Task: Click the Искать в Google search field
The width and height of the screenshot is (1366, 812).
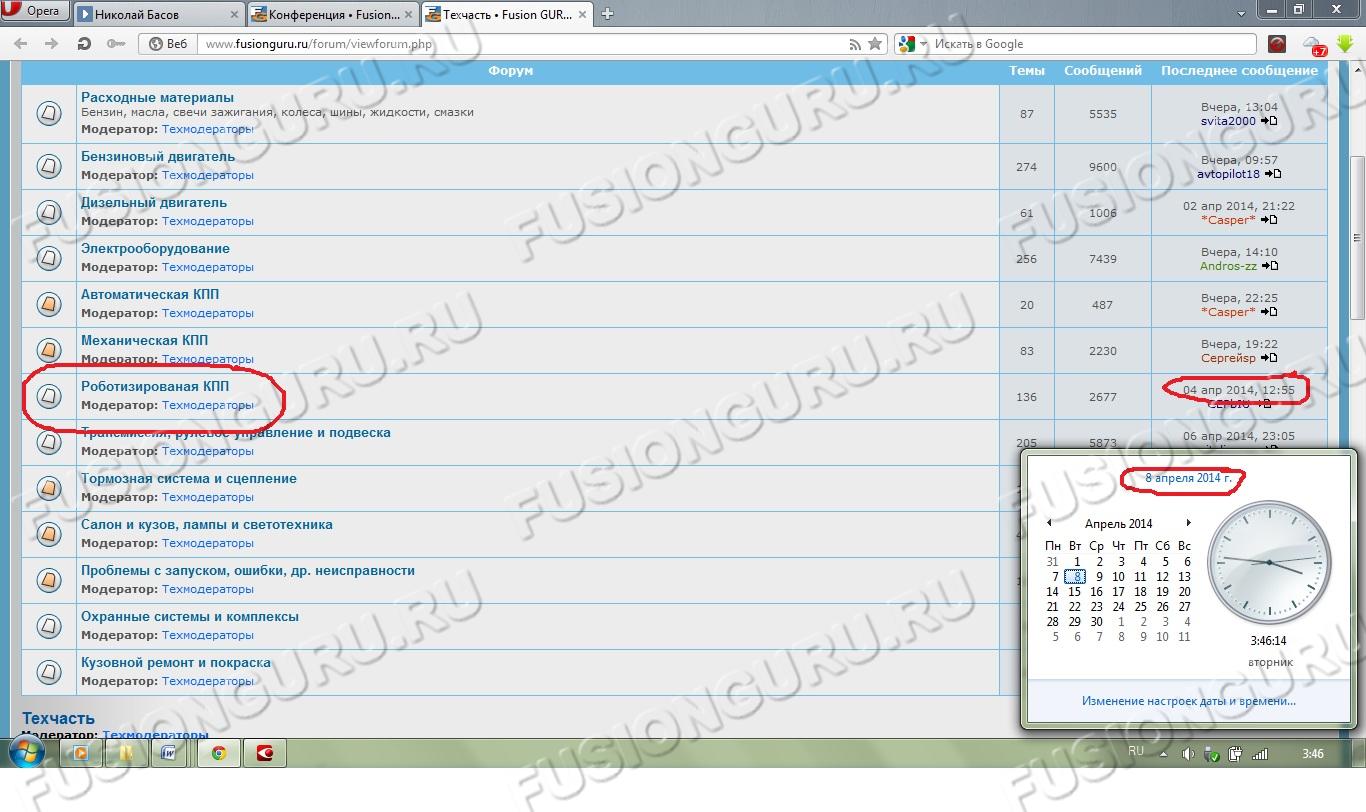Action: point(1092,44)
